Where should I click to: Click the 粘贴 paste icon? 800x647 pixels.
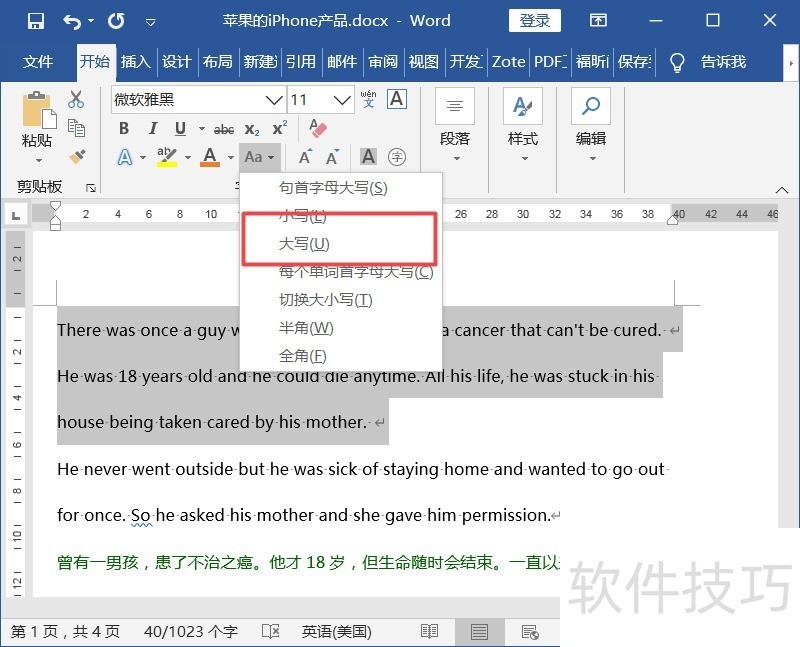tap(38, 110)
